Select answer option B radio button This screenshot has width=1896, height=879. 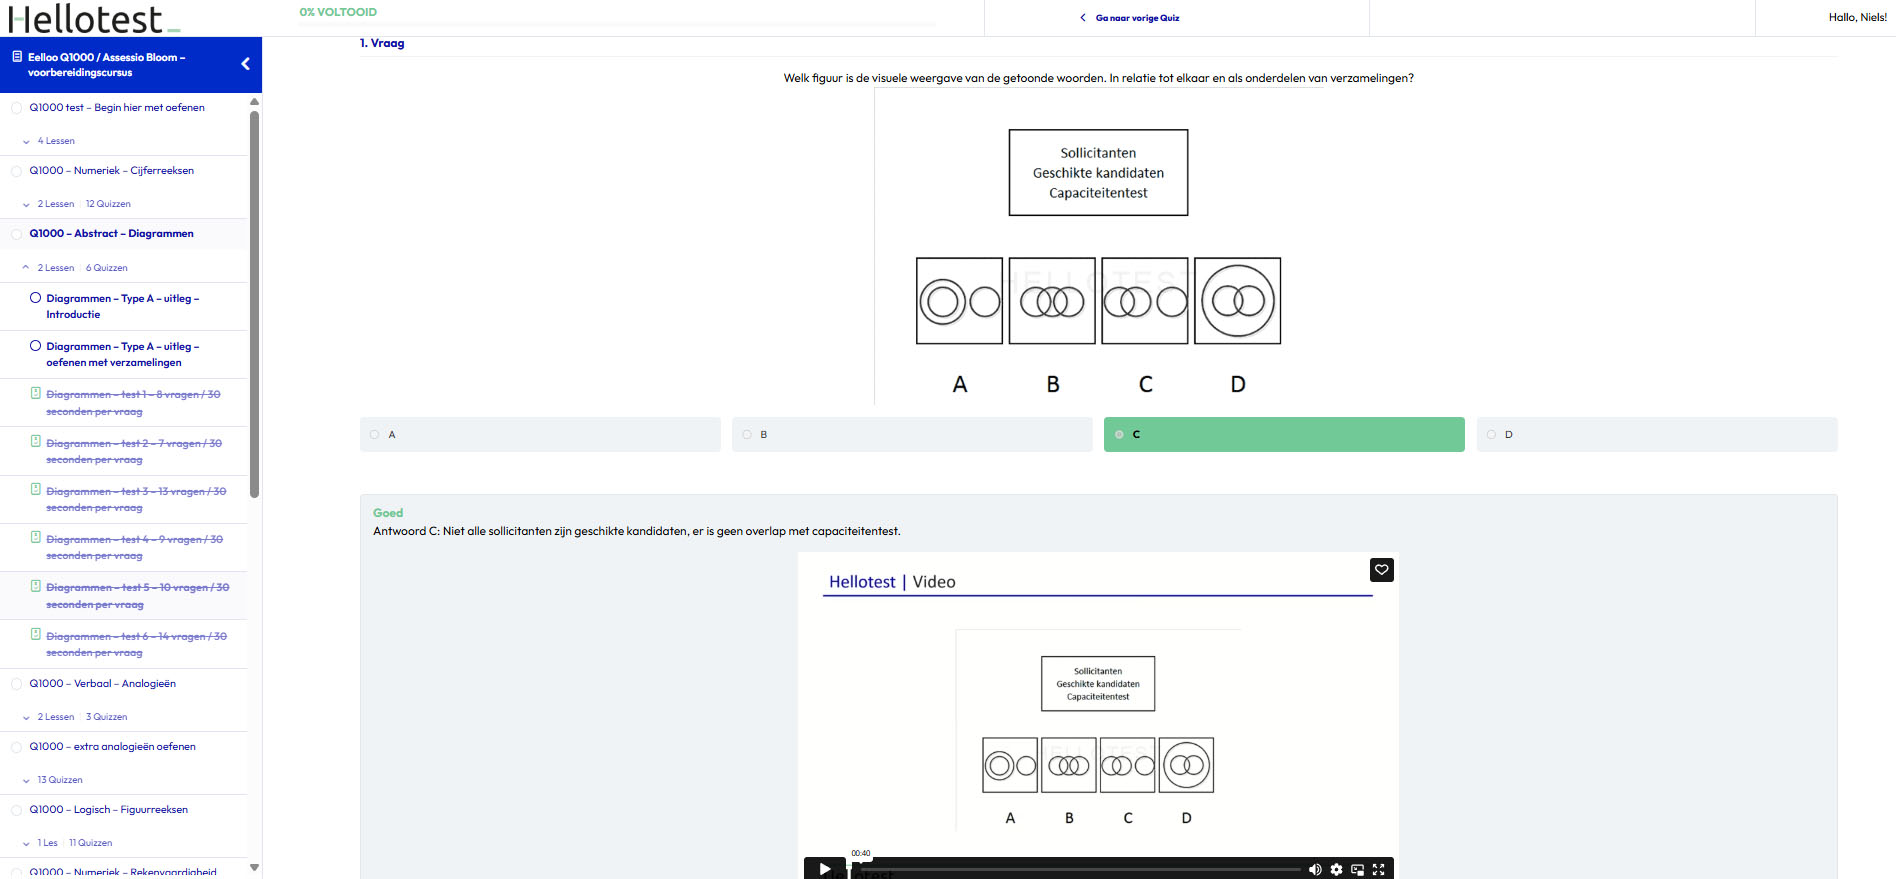click(747, 435)
